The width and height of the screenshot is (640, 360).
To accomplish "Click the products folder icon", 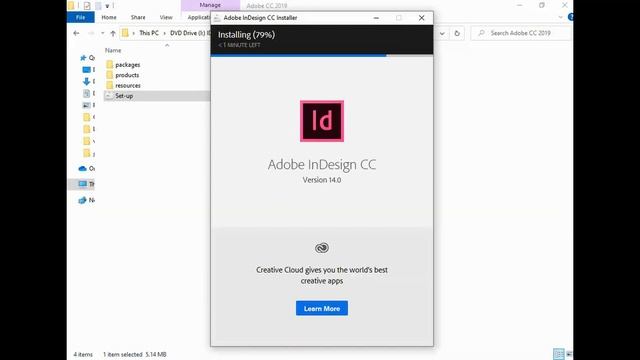I will pyautogui.click(x=109, y=75).
